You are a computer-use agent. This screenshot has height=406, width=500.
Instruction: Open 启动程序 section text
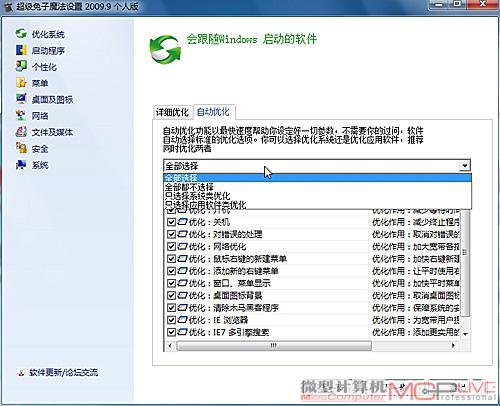tap(48, 50)
